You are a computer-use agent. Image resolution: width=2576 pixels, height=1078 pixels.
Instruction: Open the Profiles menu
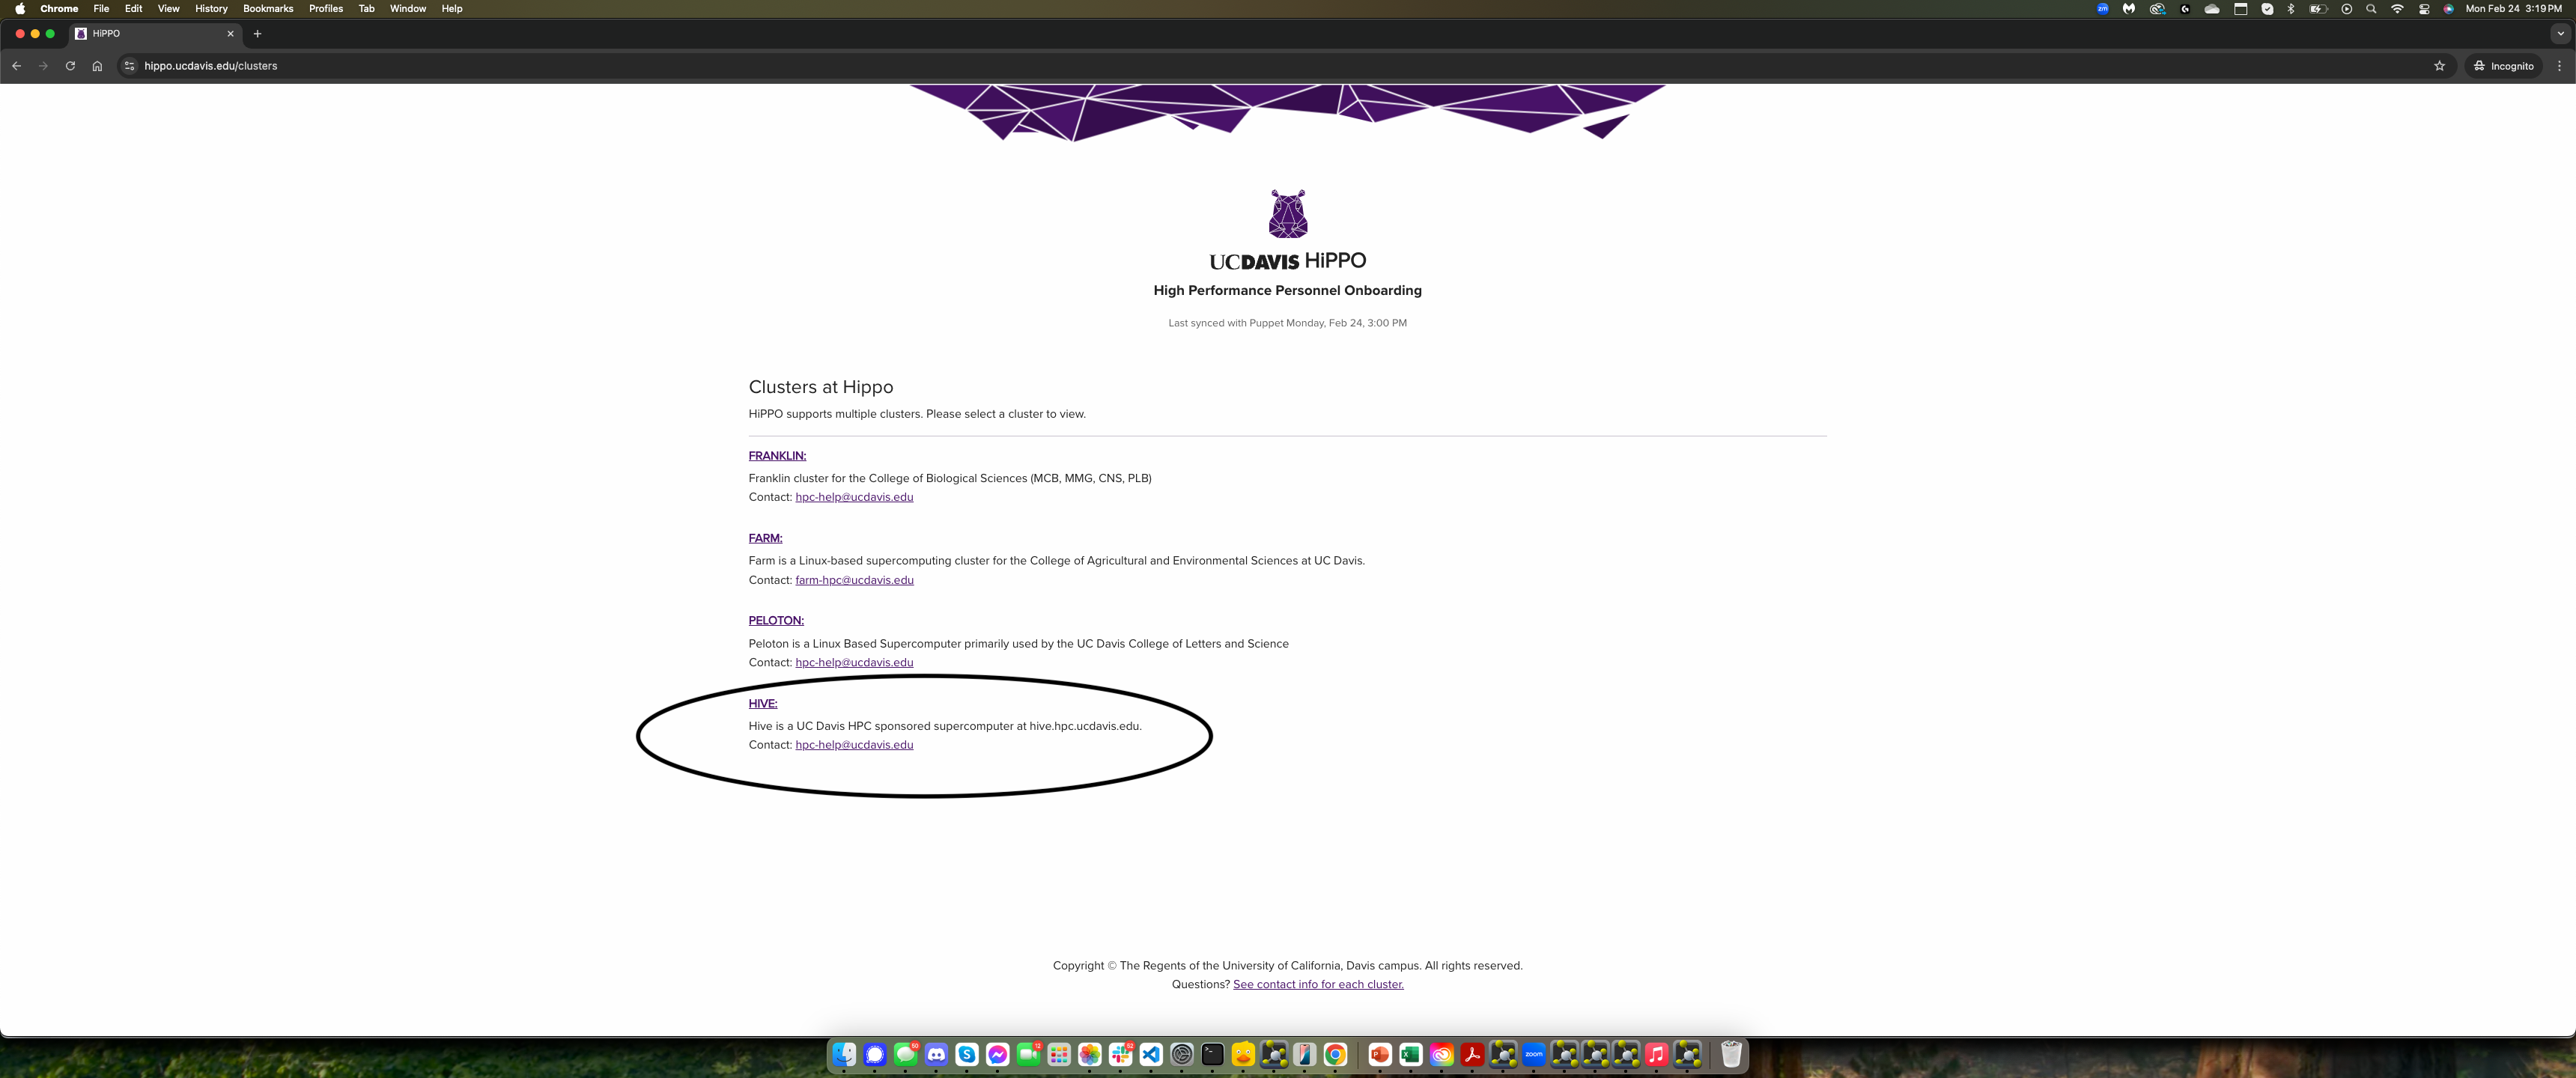(x=326, y=9)
